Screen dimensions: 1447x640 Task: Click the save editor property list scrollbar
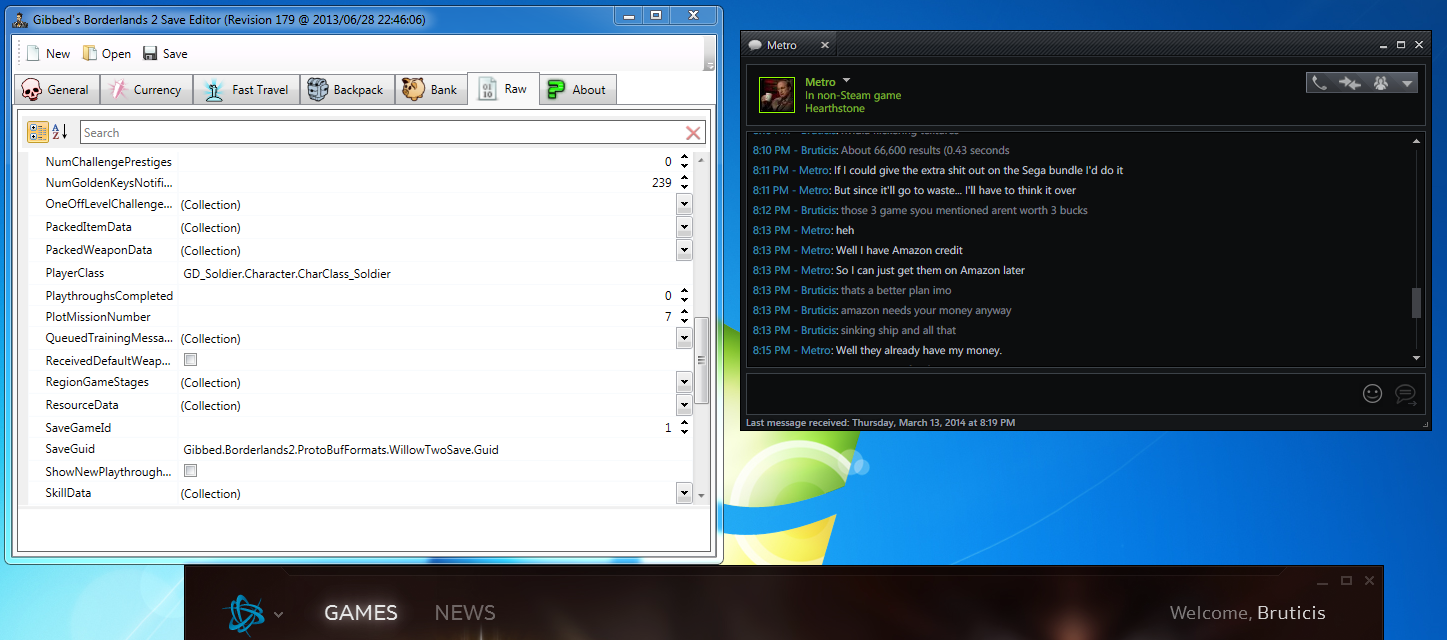coord(701,360)
